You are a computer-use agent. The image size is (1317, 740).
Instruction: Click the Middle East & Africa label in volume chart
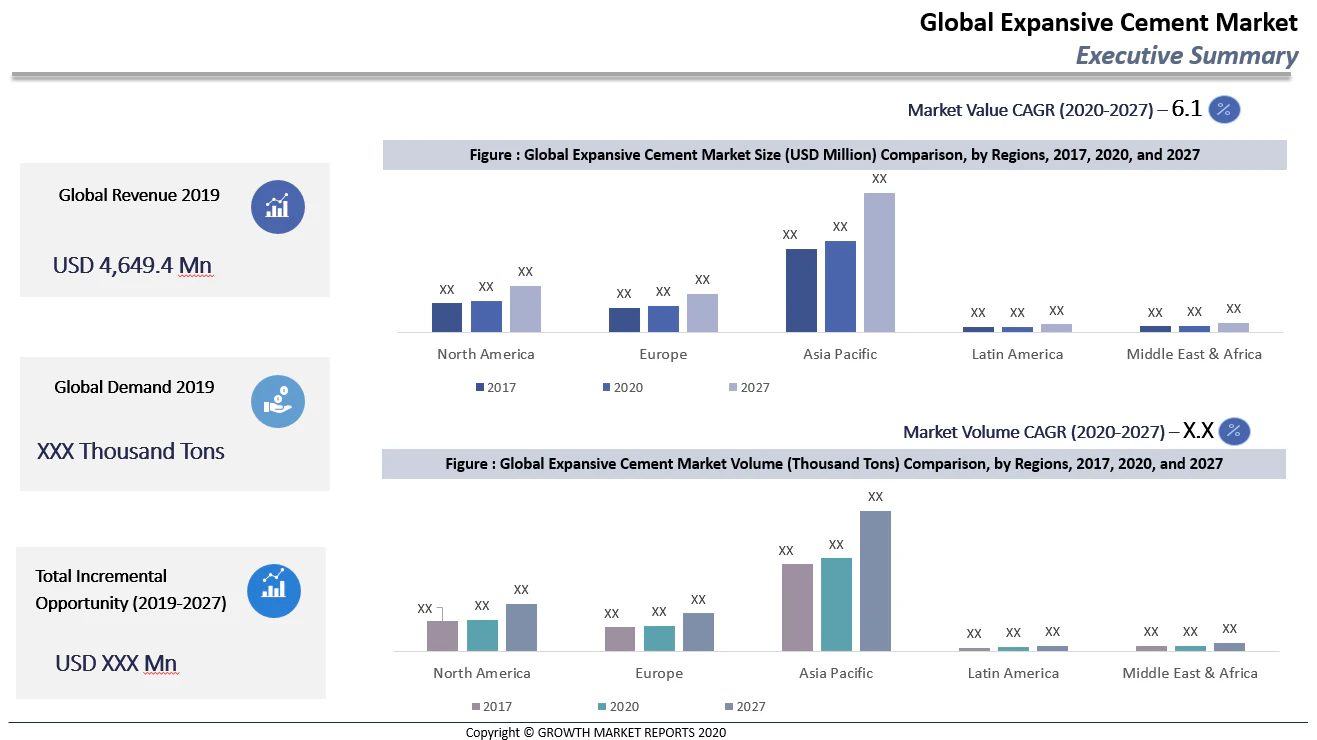(x=1189, y=673)
